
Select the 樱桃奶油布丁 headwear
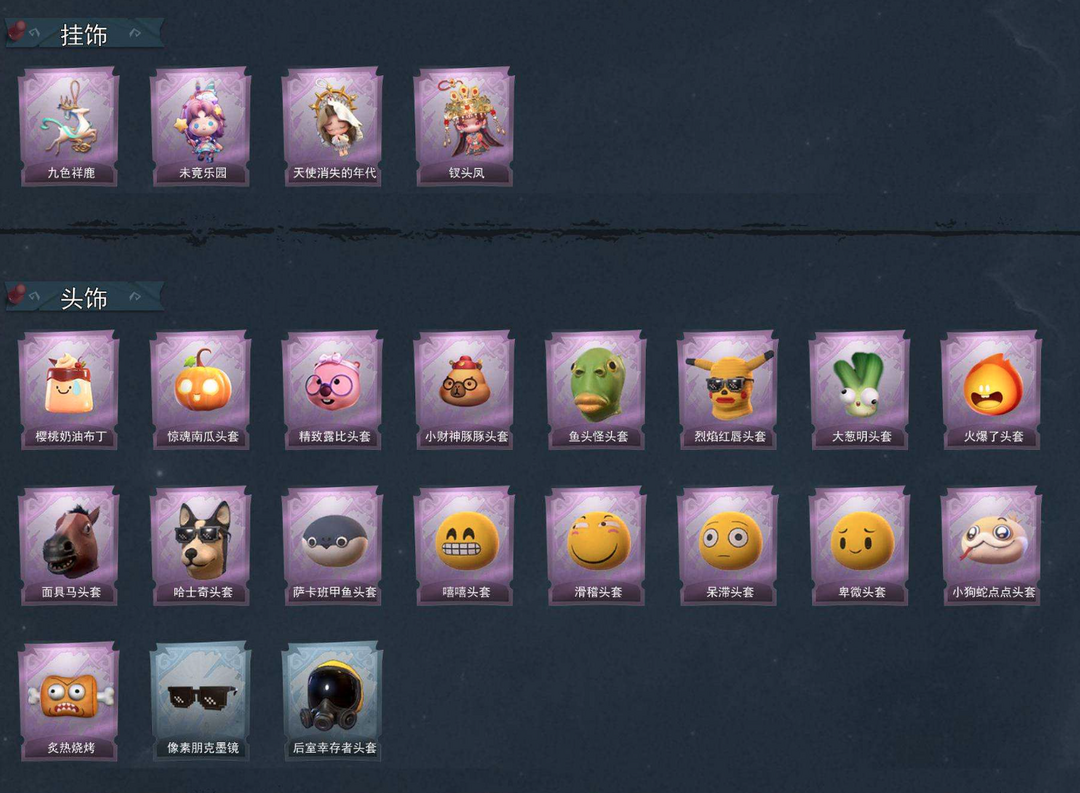69,391
